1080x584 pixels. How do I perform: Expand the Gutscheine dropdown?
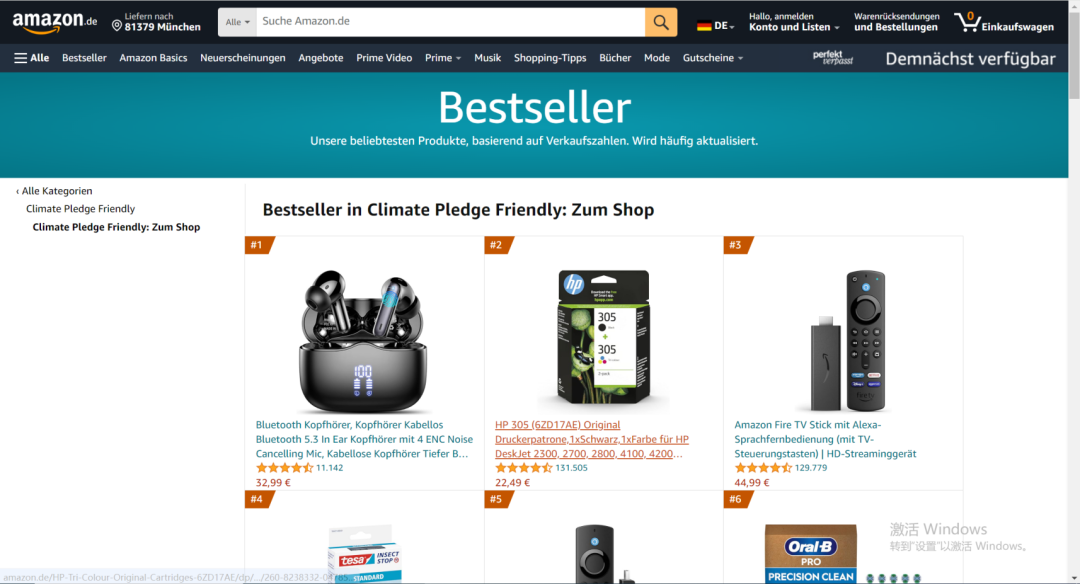pyautogui.click(x=713, y=58)
